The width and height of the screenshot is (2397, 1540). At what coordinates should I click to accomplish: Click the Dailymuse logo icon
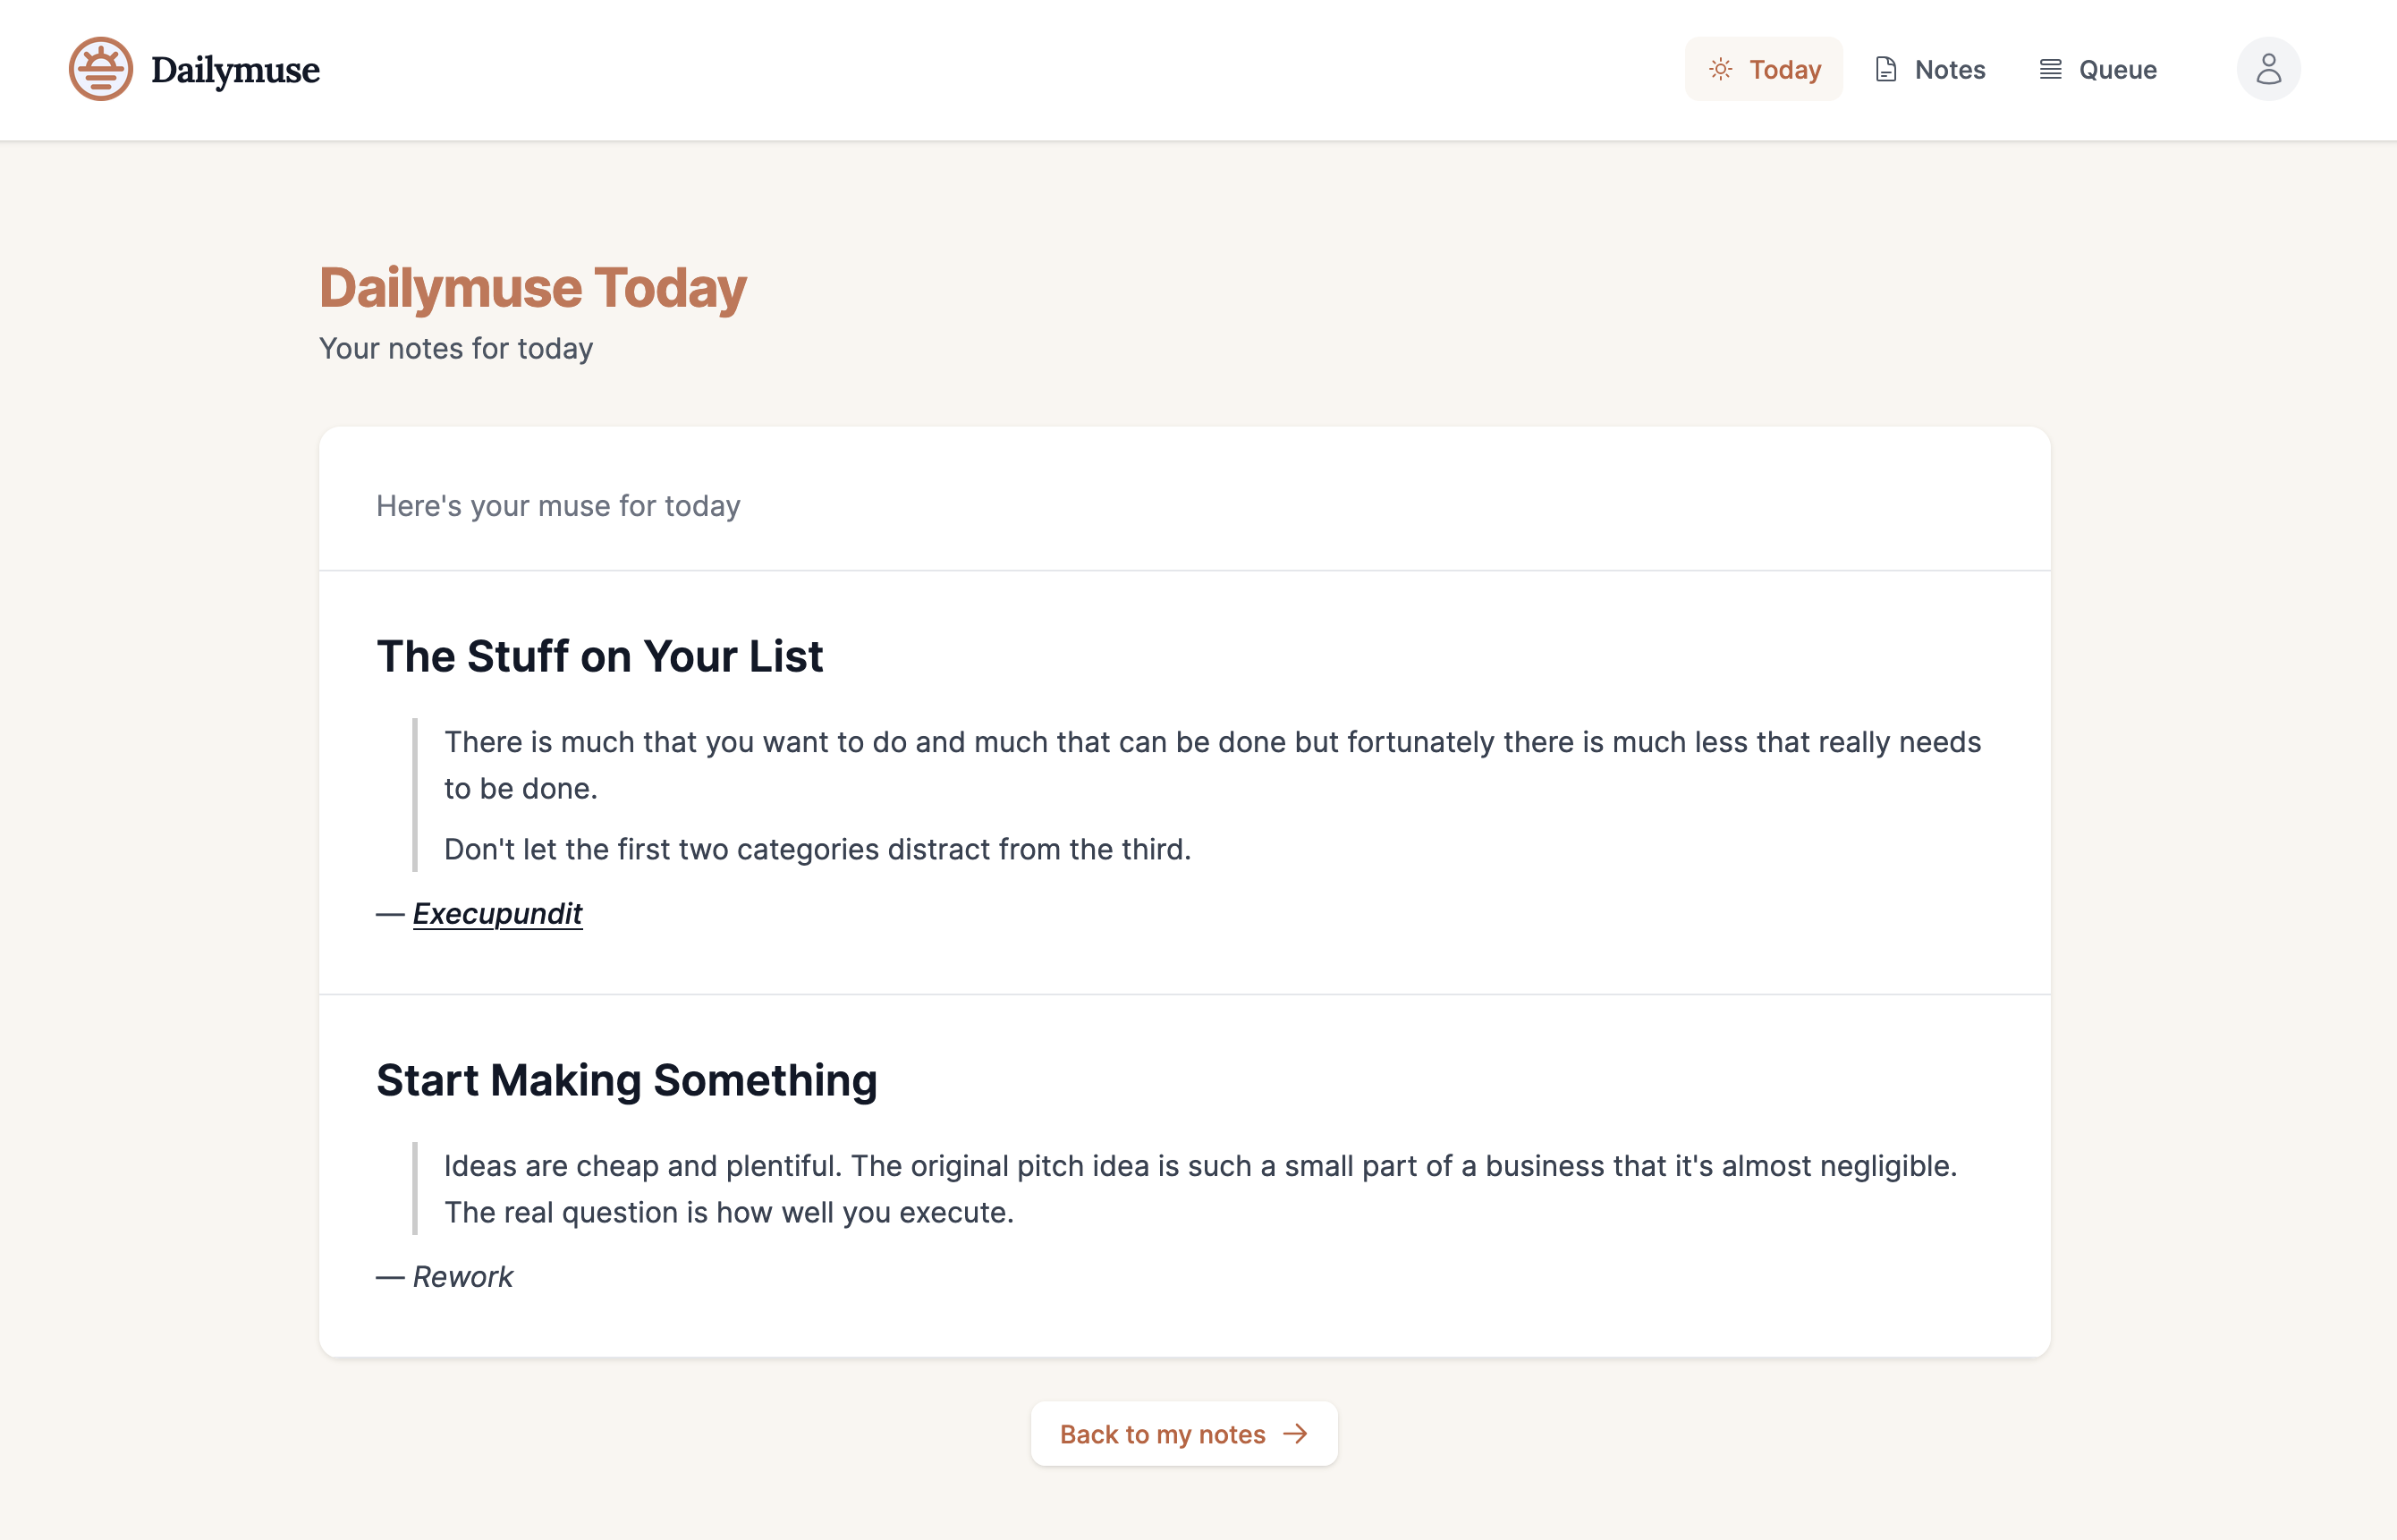(100, 69)
